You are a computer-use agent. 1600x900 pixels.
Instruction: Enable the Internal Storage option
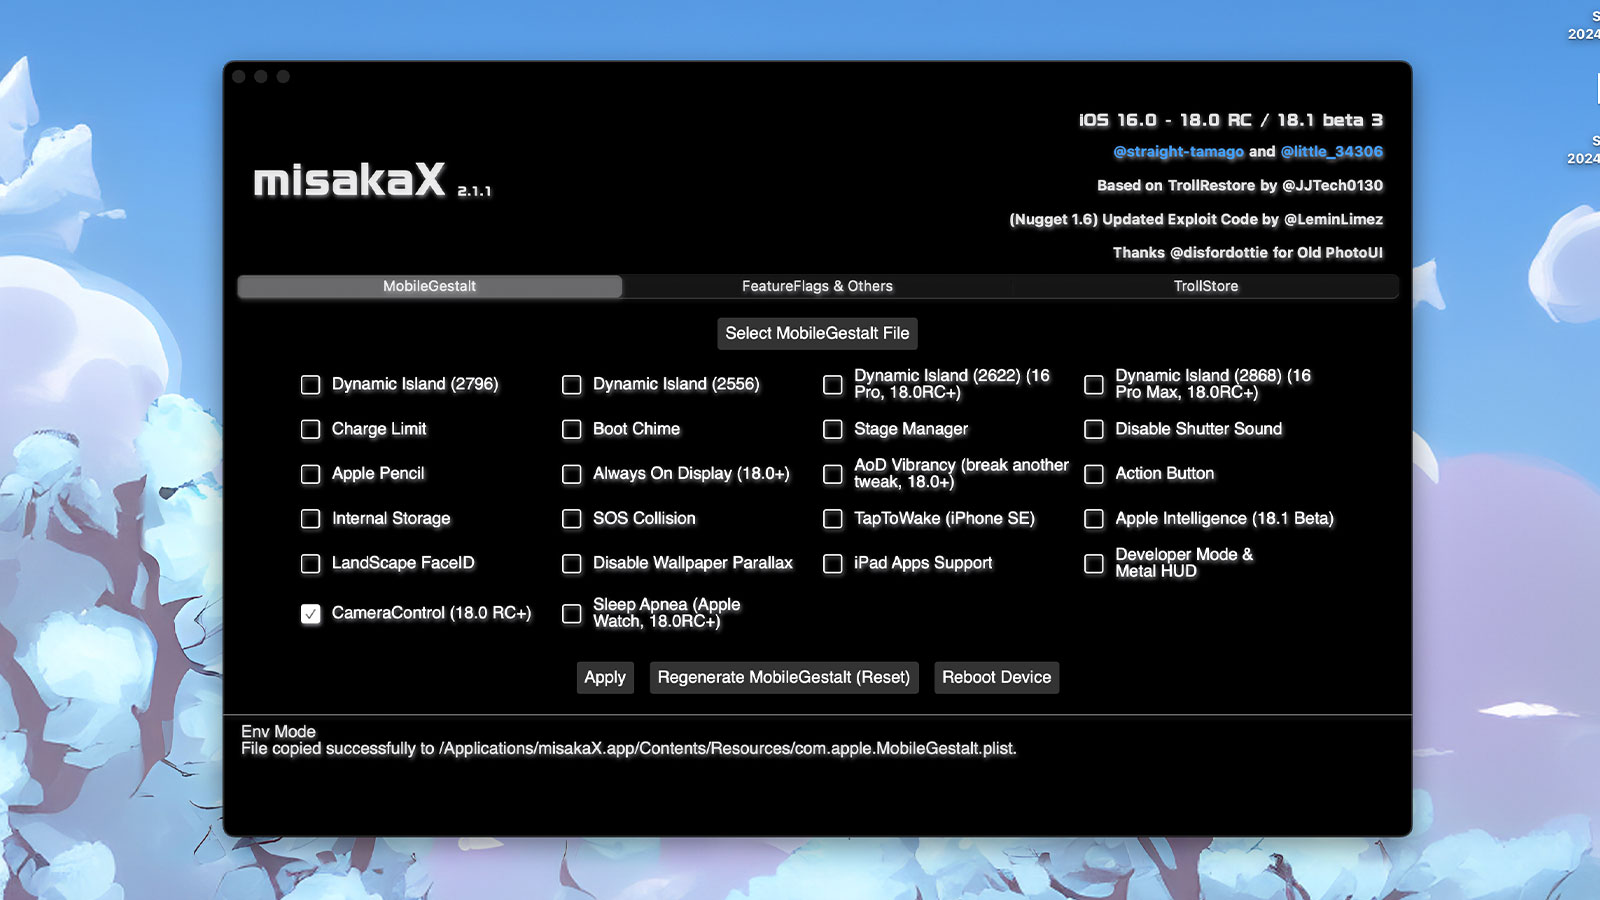tap(311, 519)
